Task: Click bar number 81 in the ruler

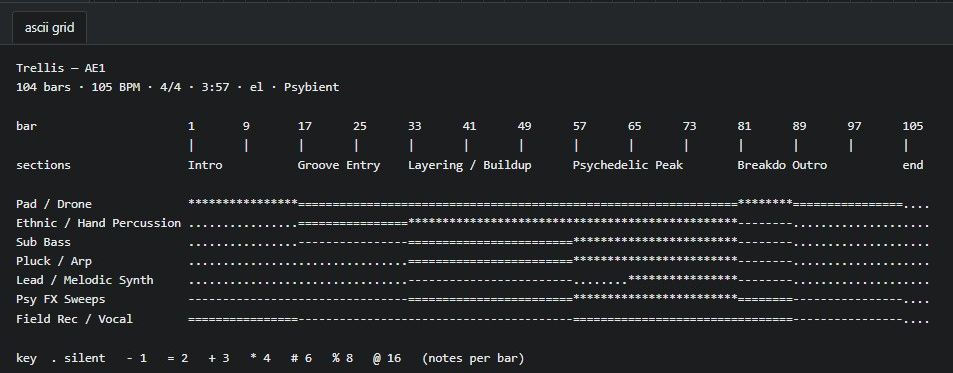Action: point(744,126)
